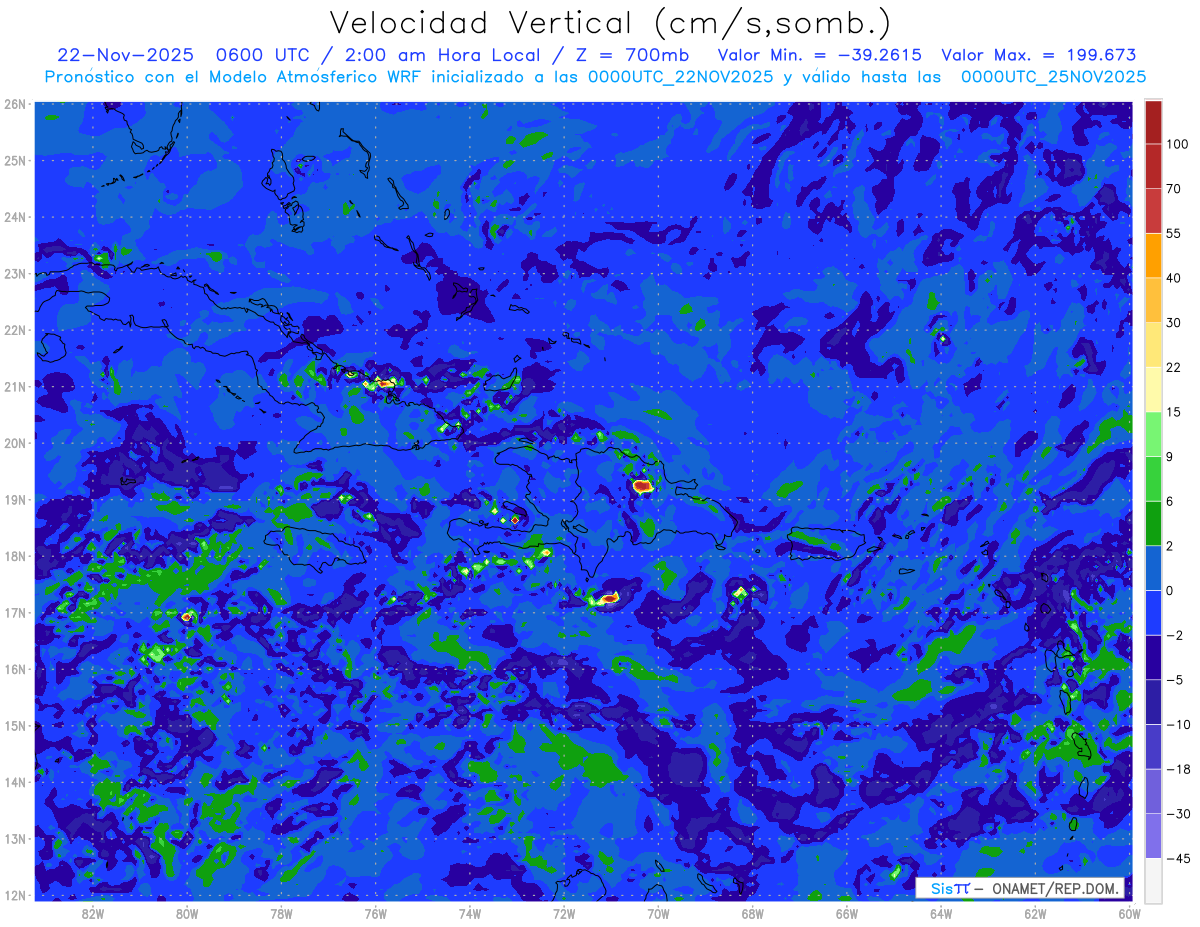Click the '74W' longitude label
The height and width of the screenshot is (927, 1200).
[470, 913]
